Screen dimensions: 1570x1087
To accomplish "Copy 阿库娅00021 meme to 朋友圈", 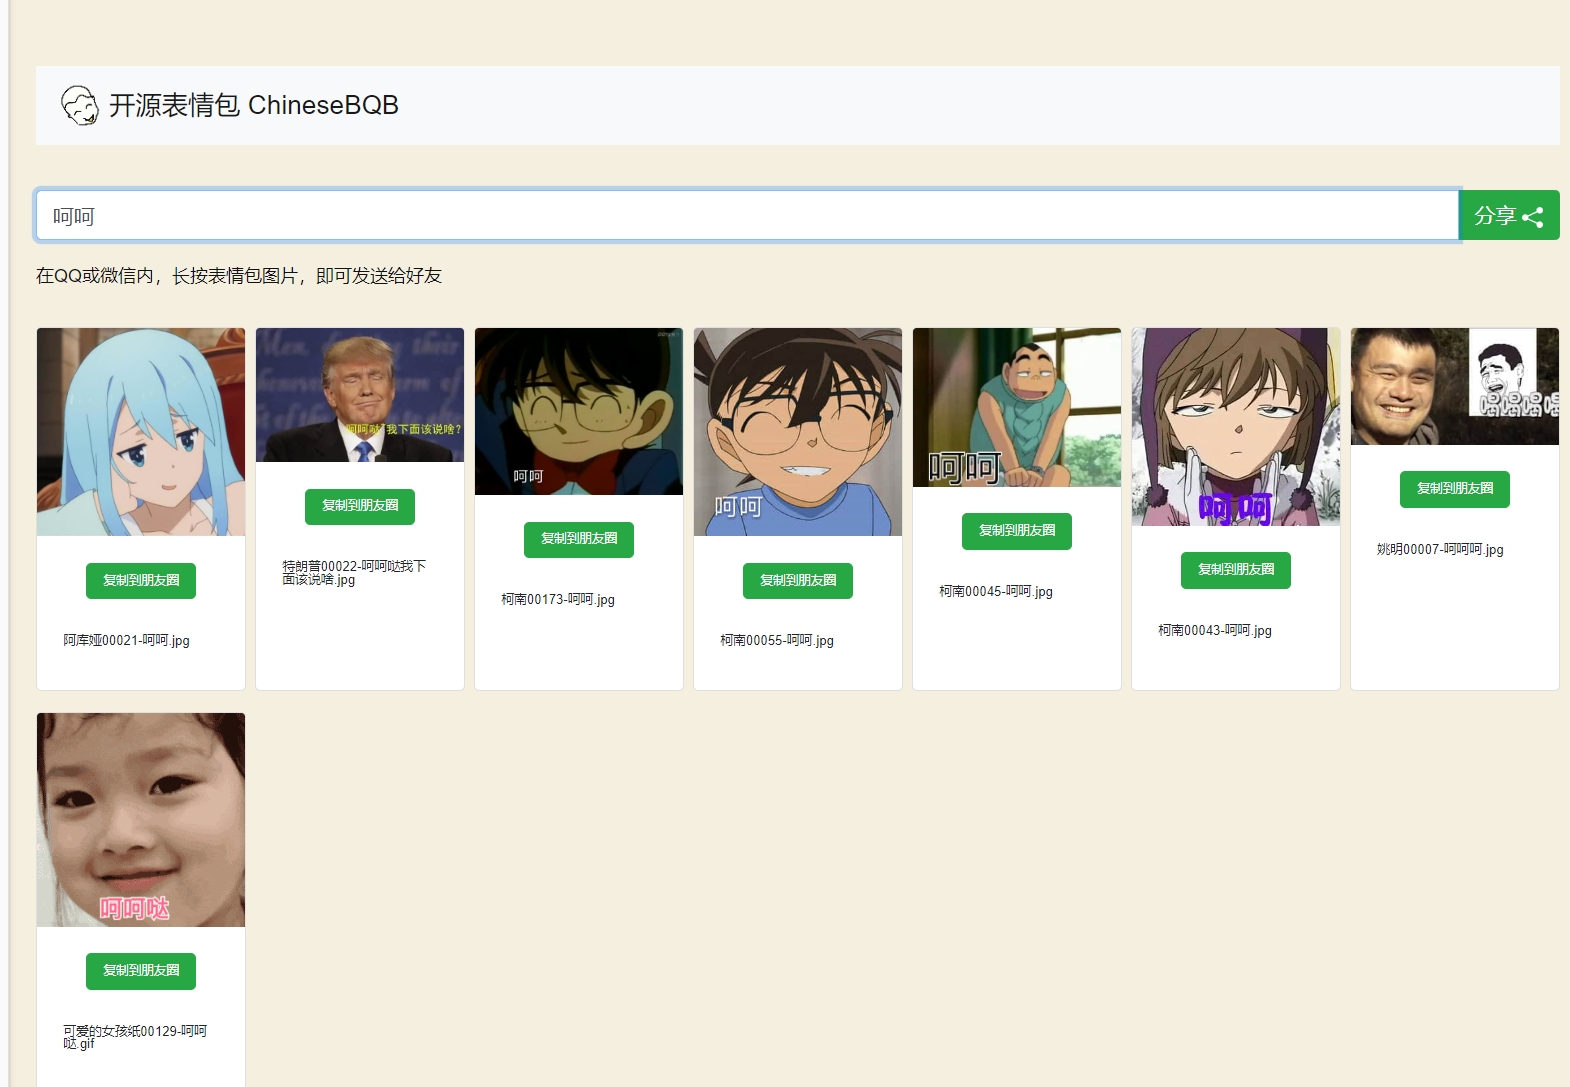I will tap(141, 580).
